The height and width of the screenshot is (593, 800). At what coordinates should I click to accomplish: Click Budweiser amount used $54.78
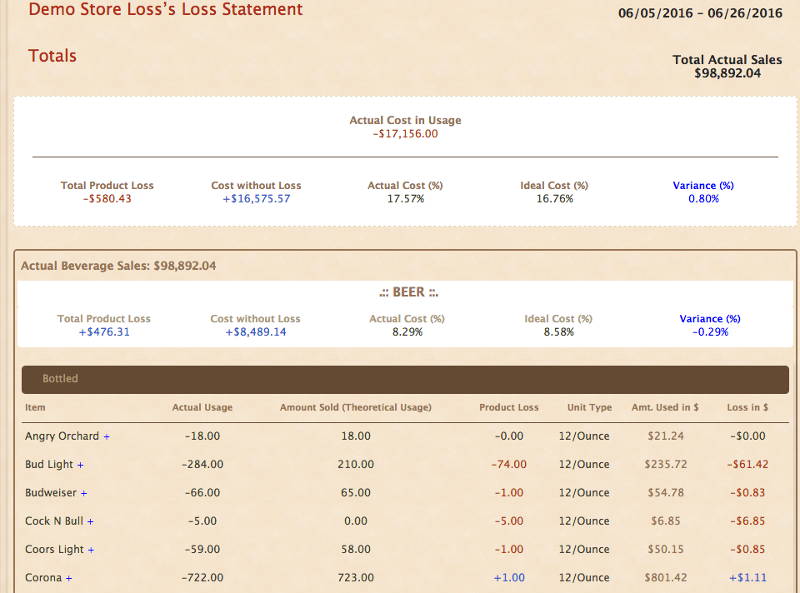click(x=665, y=493)
